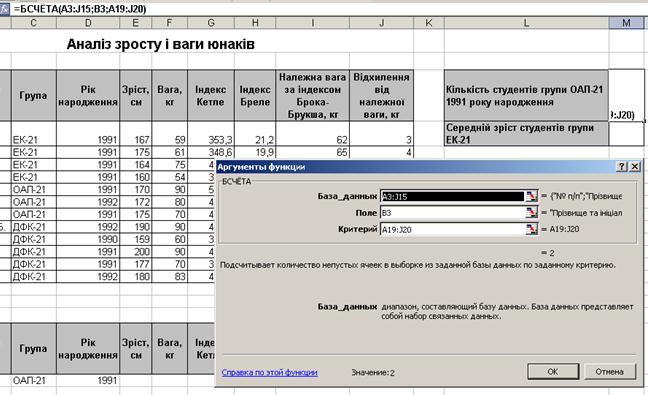Click 'Вага, кг' header in lower criteria table
This screenshot has height=395, width=648.
(169, 349)
